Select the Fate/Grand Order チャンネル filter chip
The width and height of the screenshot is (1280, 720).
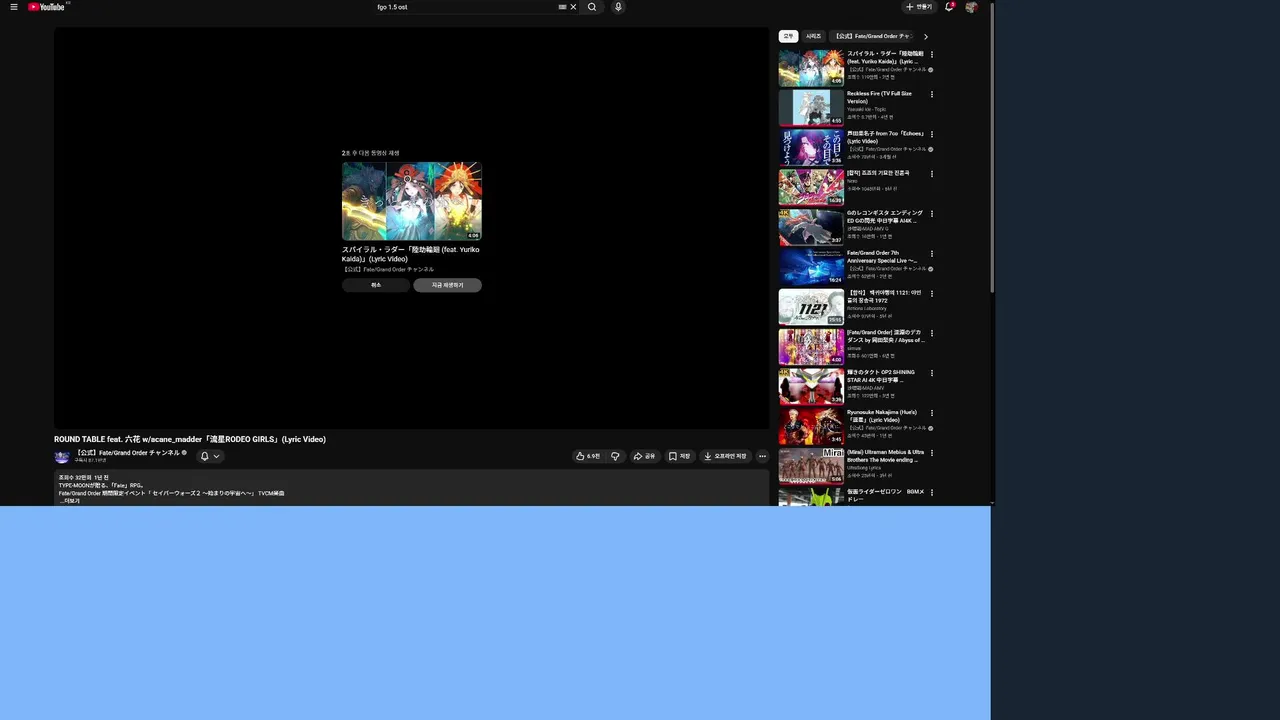point(873,36)
